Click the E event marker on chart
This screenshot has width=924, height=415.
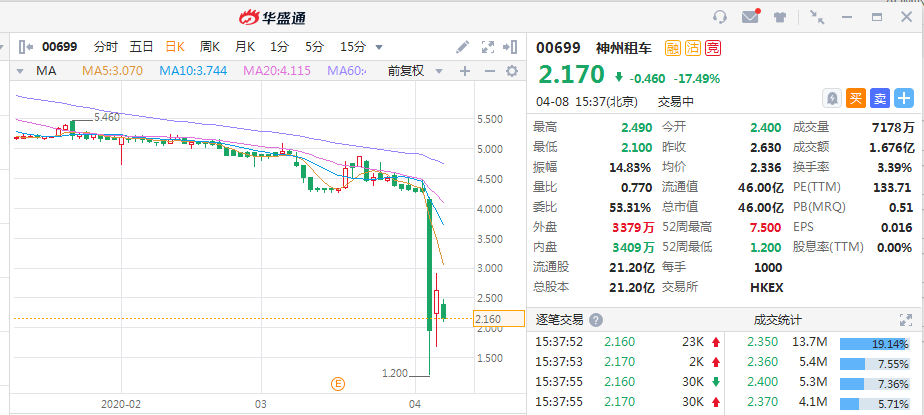point(338,384)
